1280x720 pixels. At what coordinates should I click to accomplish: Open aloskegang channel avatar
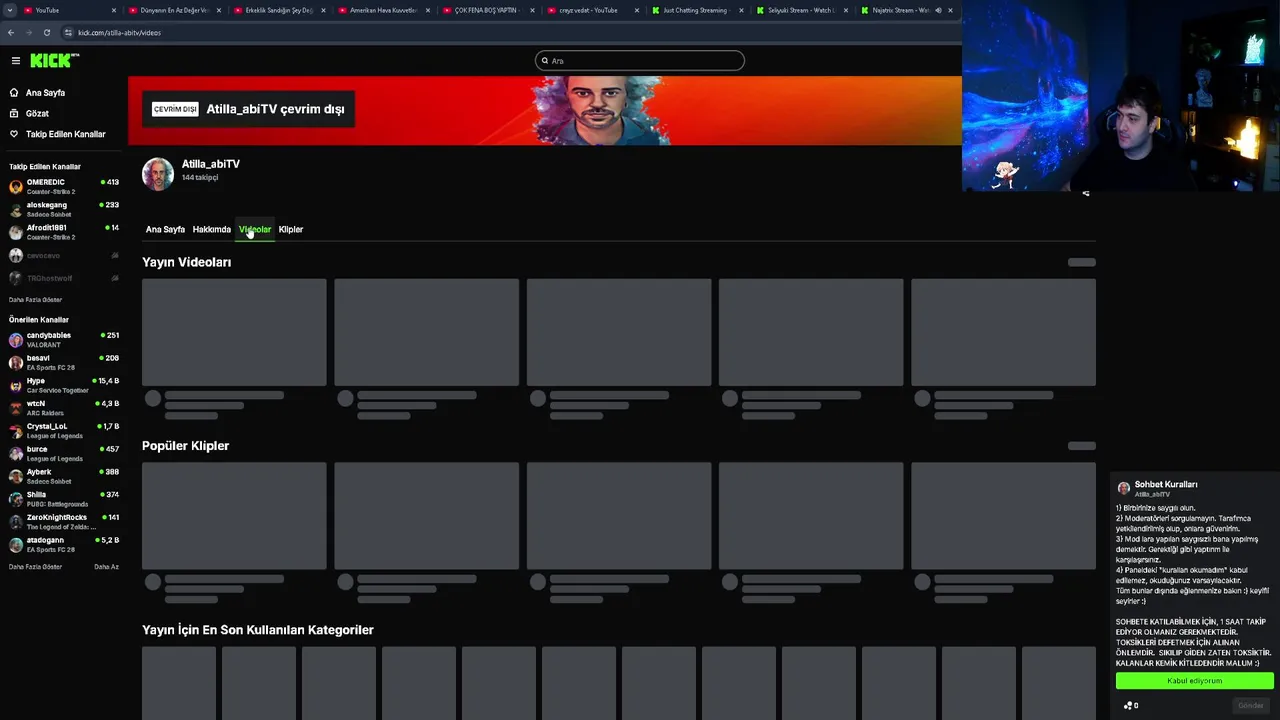coord(15,210)
